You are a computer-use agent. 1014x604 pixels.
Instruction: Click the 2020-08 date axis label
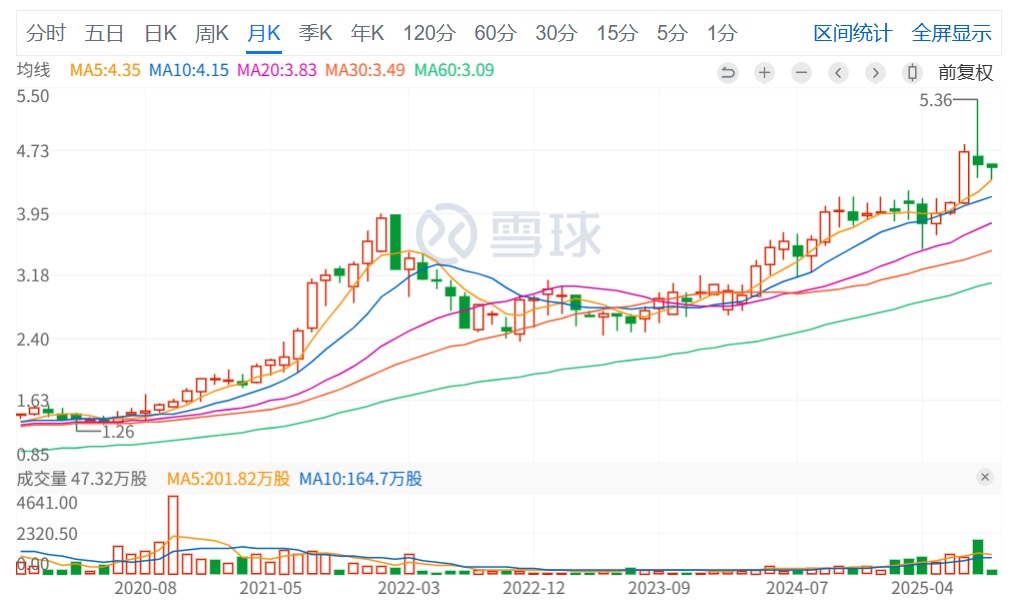pyautogui.click(x=146, y=588)
